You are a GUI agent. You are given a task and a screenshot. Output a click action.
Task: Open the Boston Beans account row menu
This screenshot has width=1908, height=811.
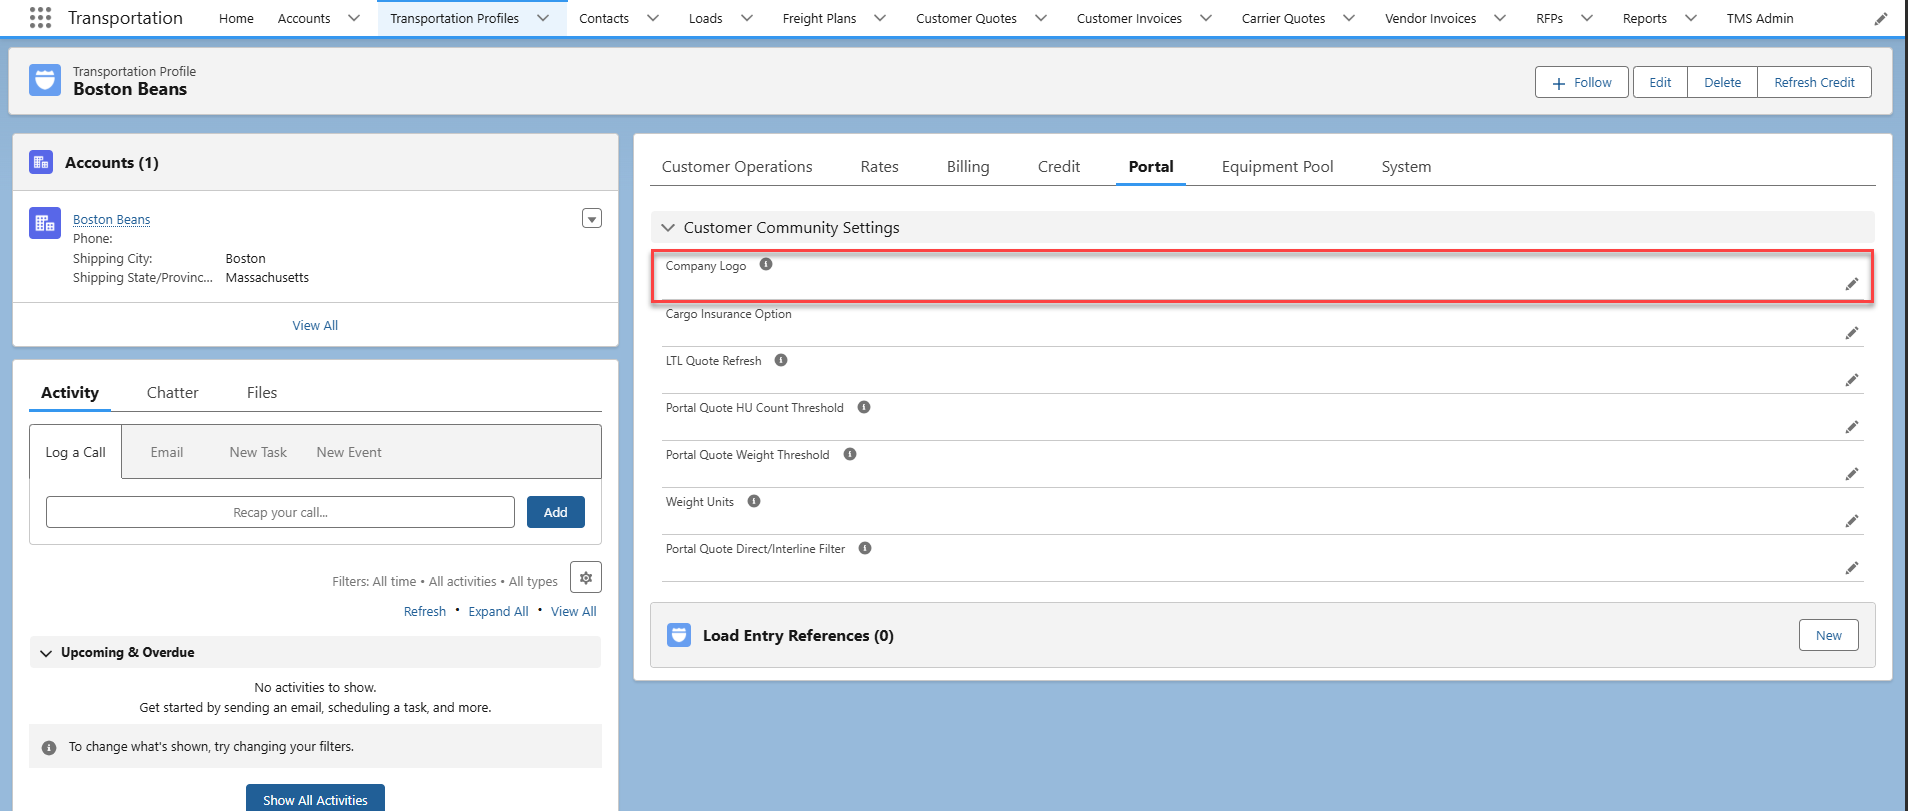click(592, 219)
